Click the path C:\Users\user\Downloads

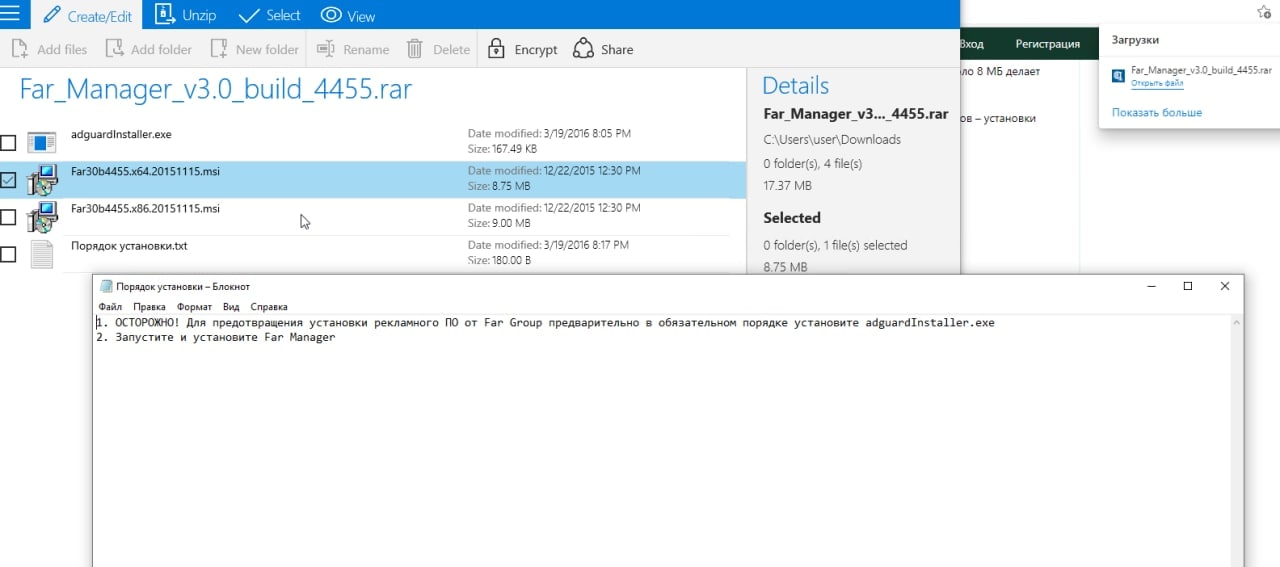pyautogui.click(x=832, y=139)
